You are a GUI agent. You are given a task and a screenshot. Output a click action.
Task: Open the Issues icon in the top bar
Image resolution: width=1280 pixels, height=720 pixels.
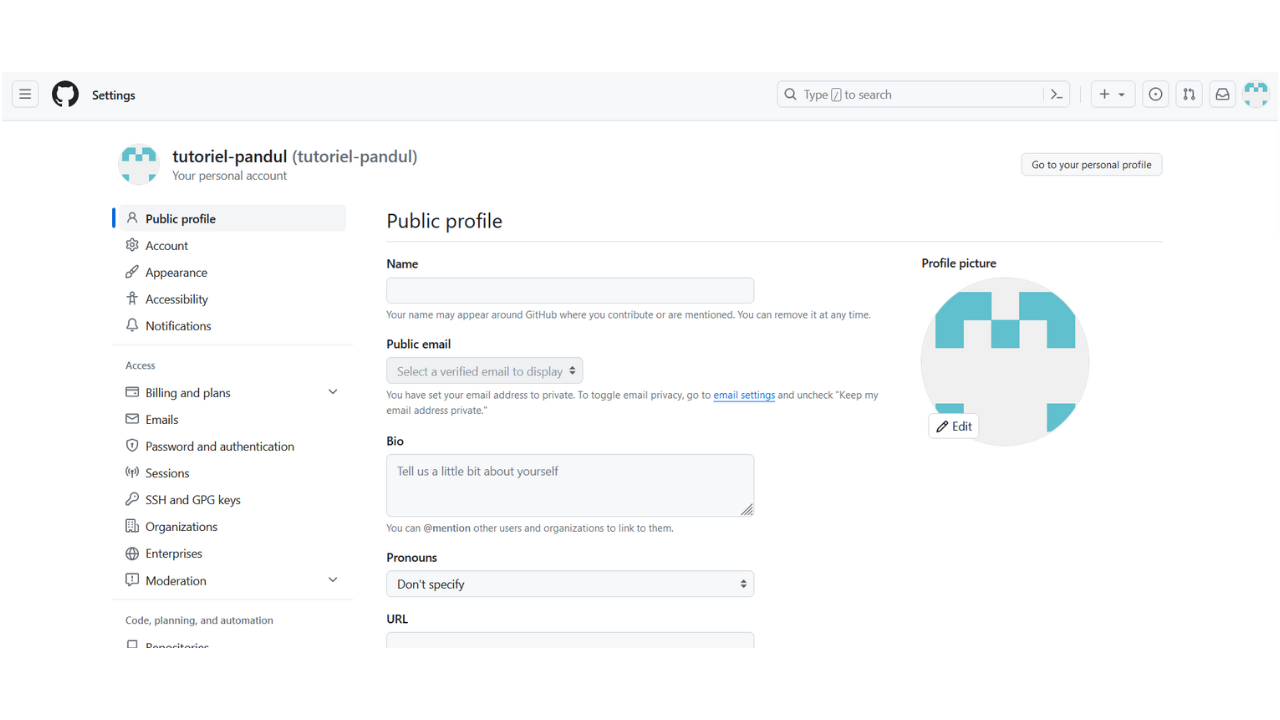pyautogui.click(x=1155, y=94)
